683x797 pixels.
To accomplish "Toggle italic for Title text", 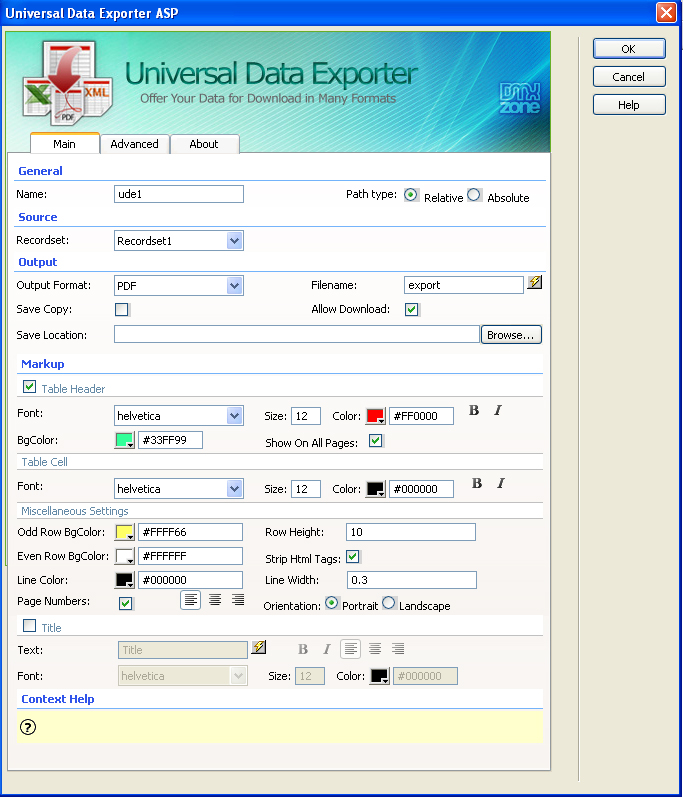I will click(x=327, y=649).
